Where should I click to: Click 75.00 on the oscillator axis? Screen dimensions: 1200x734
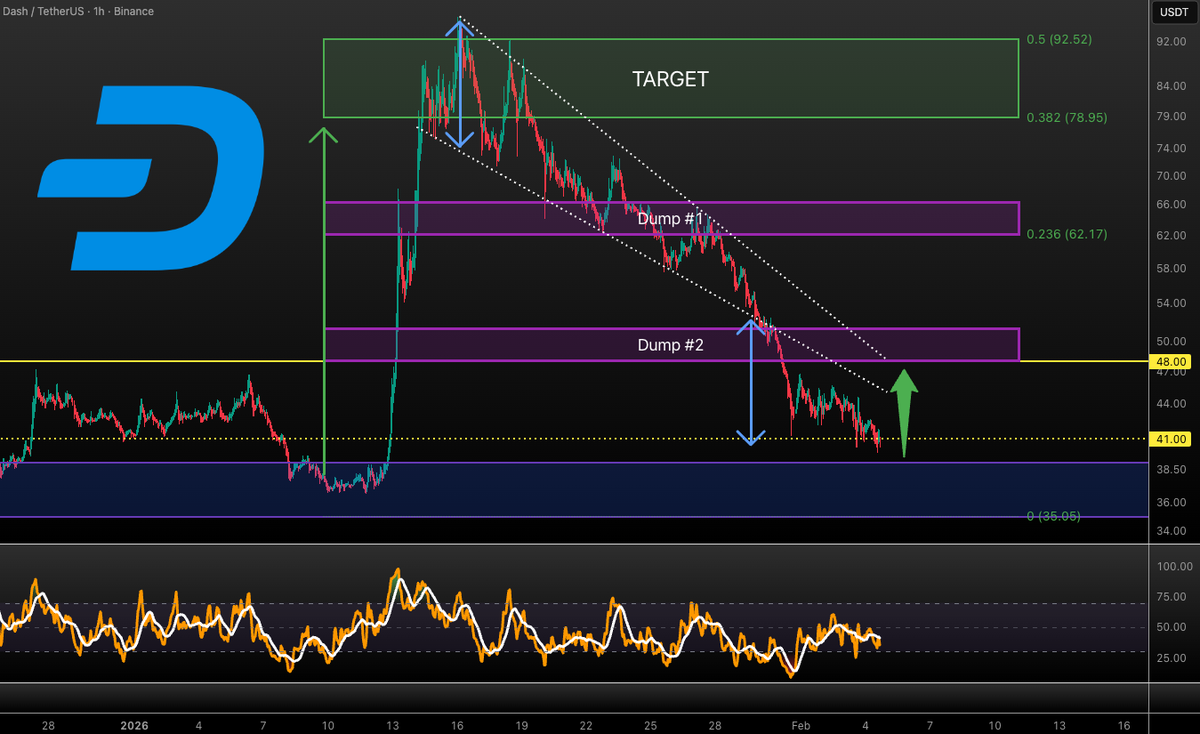pos(1171,598)
